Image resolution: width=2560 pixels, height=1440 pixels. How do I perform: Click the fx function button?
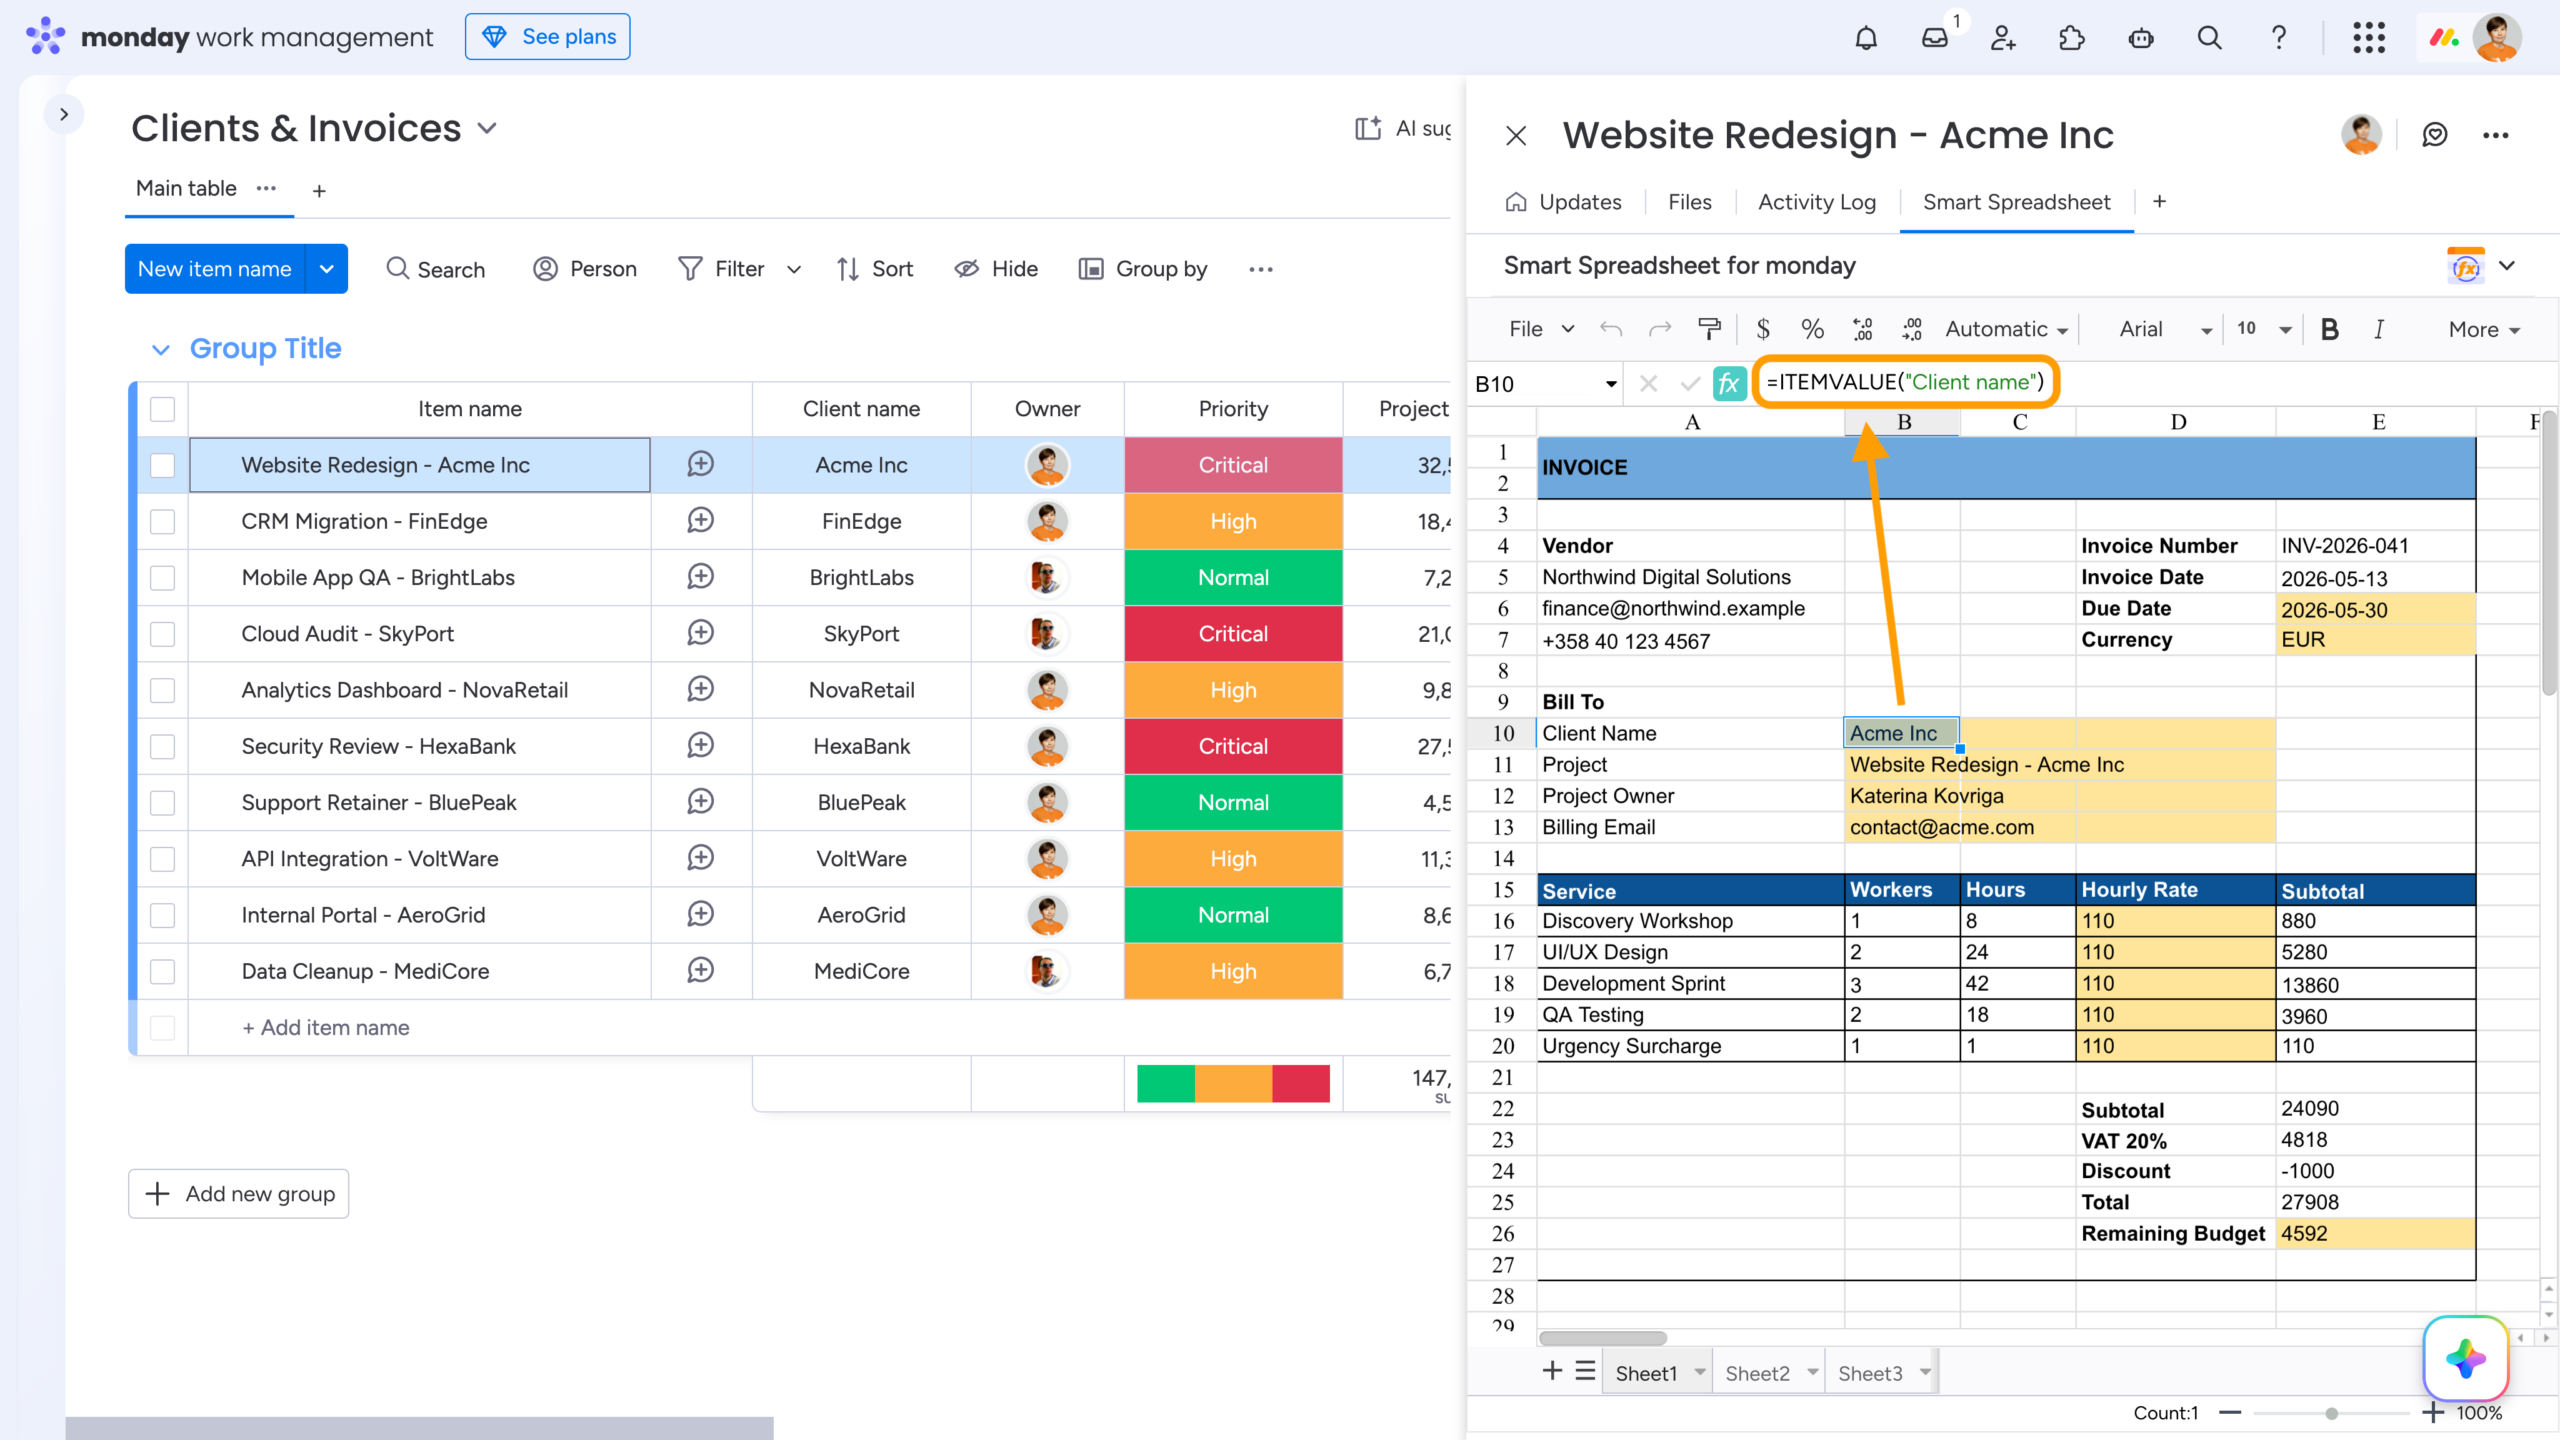click(1729, 384)
